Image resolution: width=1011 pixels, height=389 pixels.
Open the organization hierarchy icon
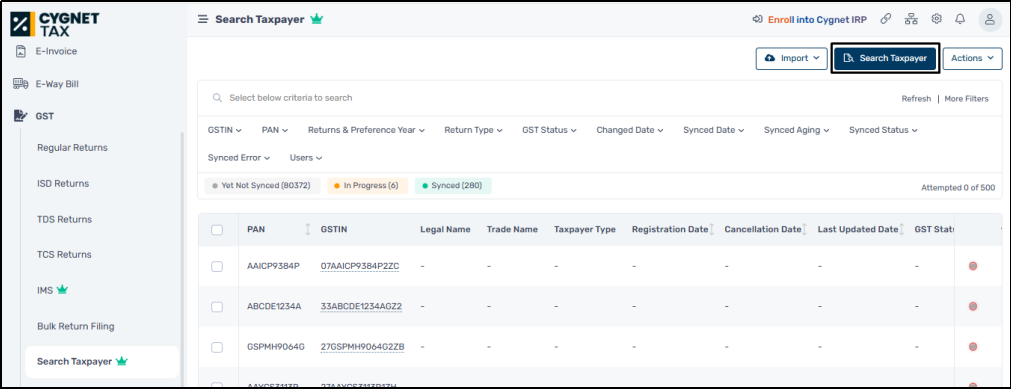coord(911,19)
